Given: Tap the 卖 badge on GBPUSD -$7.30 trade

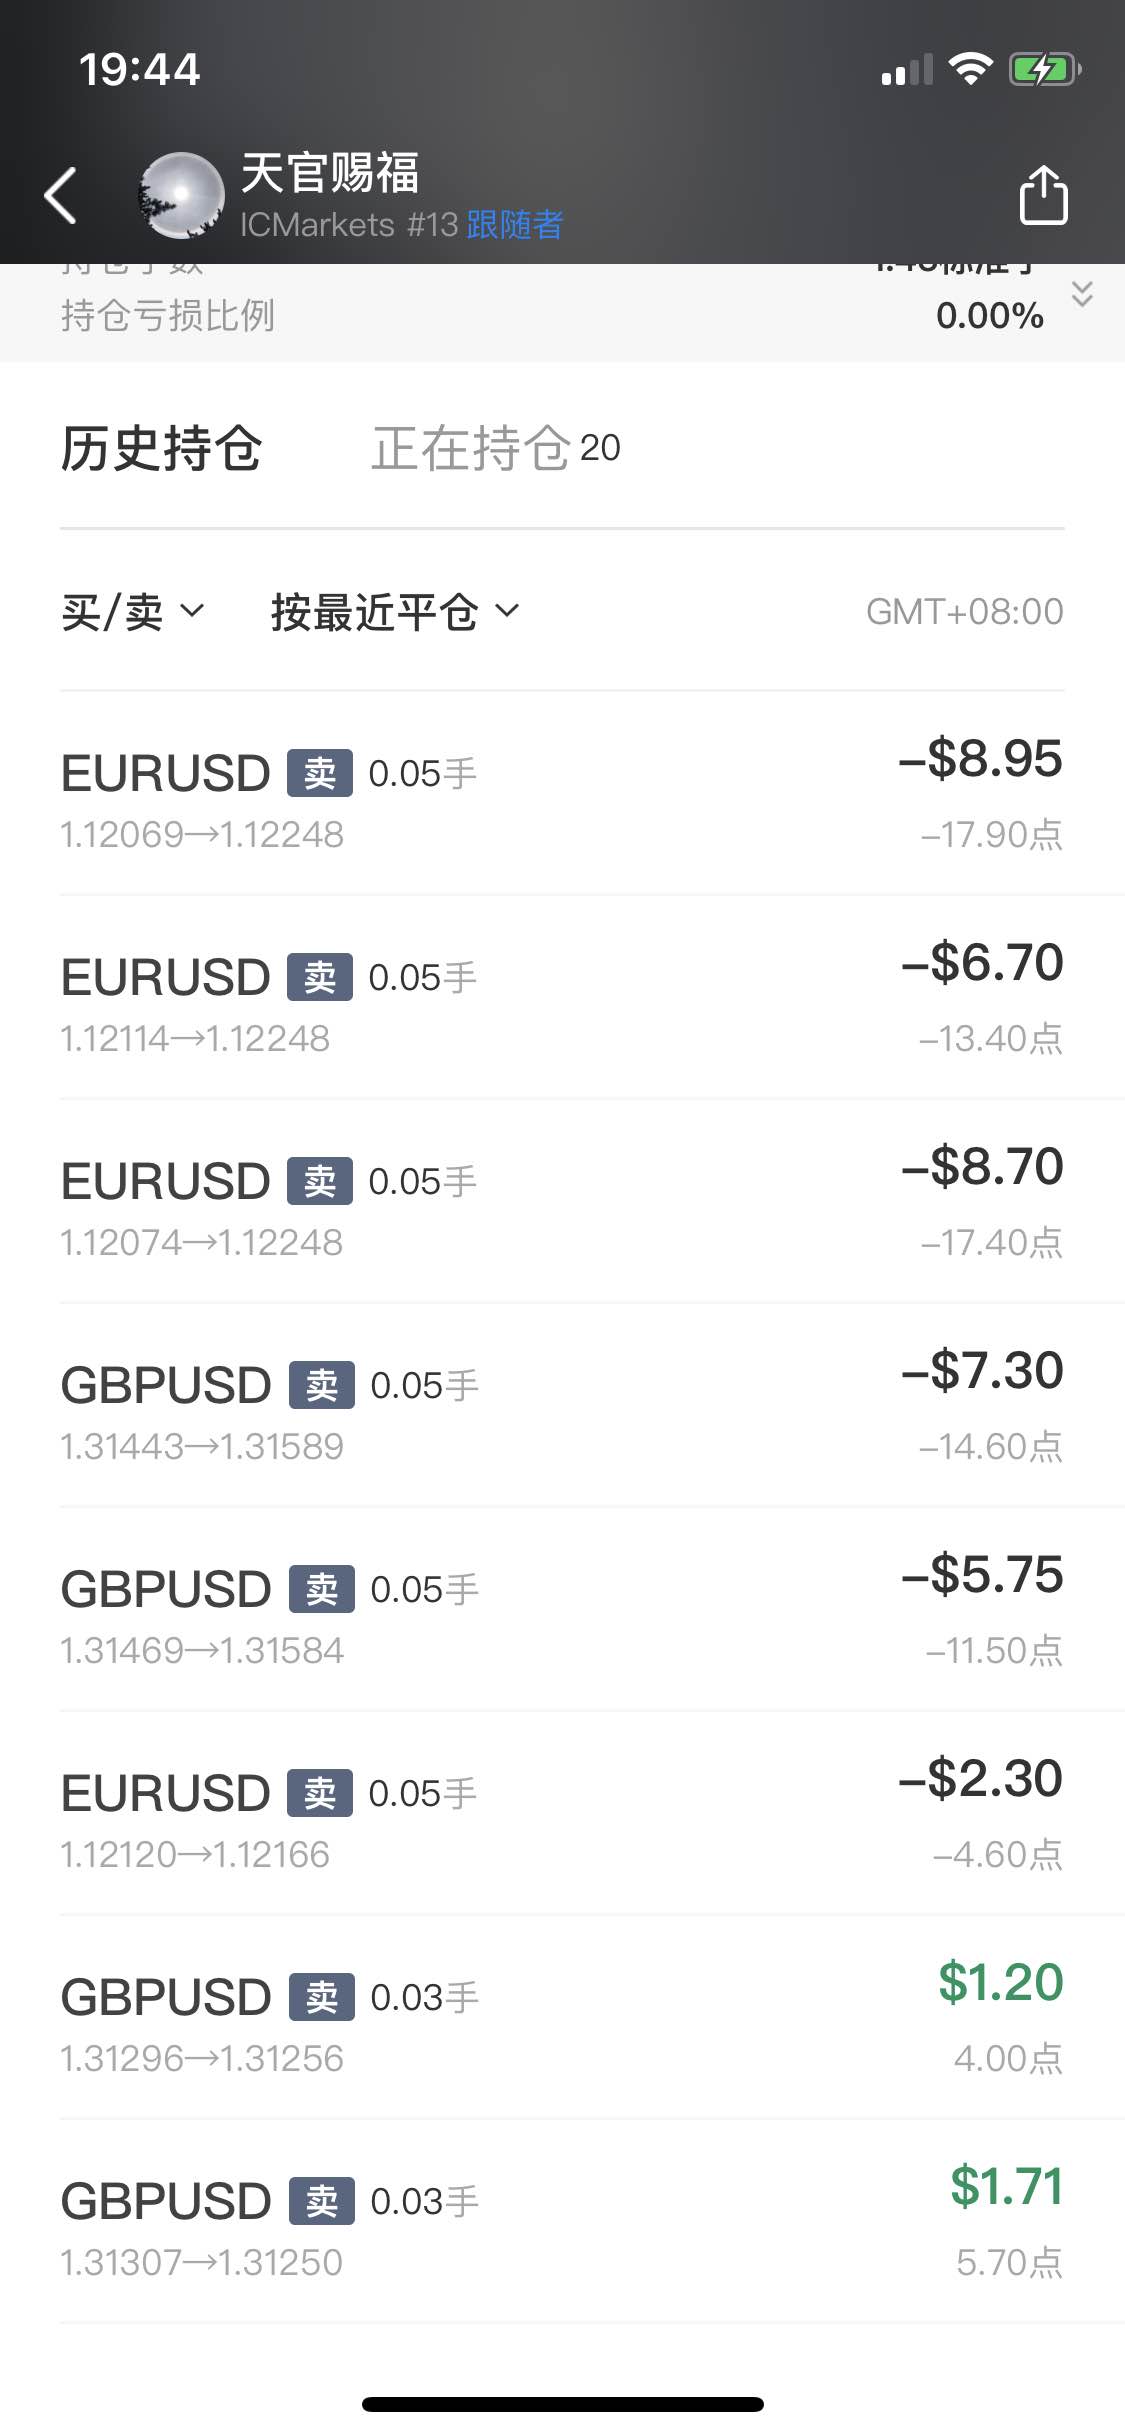Looking at the screenshot, I should tap(322, 1385).
